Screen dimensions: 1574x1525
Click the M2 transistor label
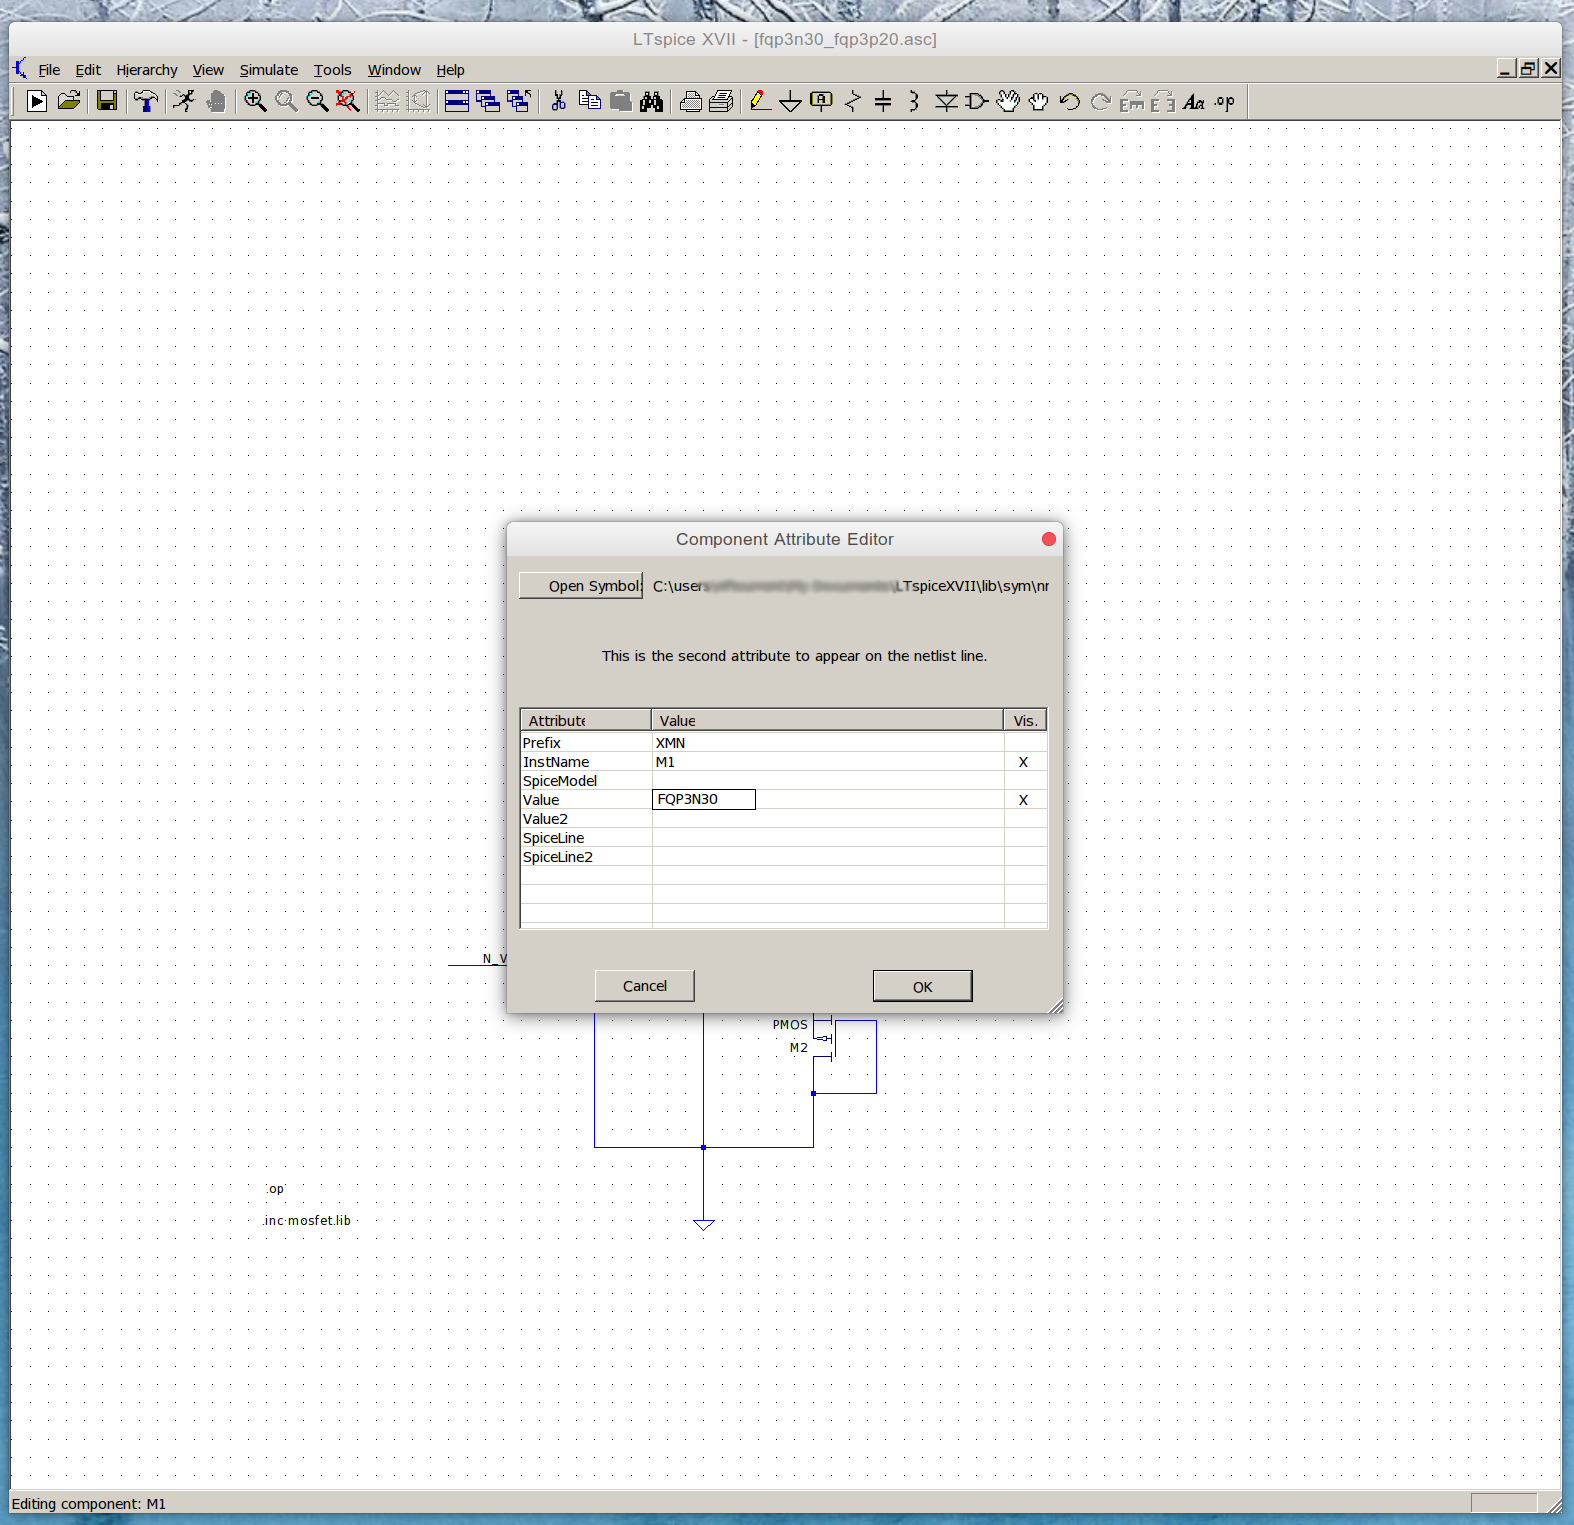tap(799, 1048)
